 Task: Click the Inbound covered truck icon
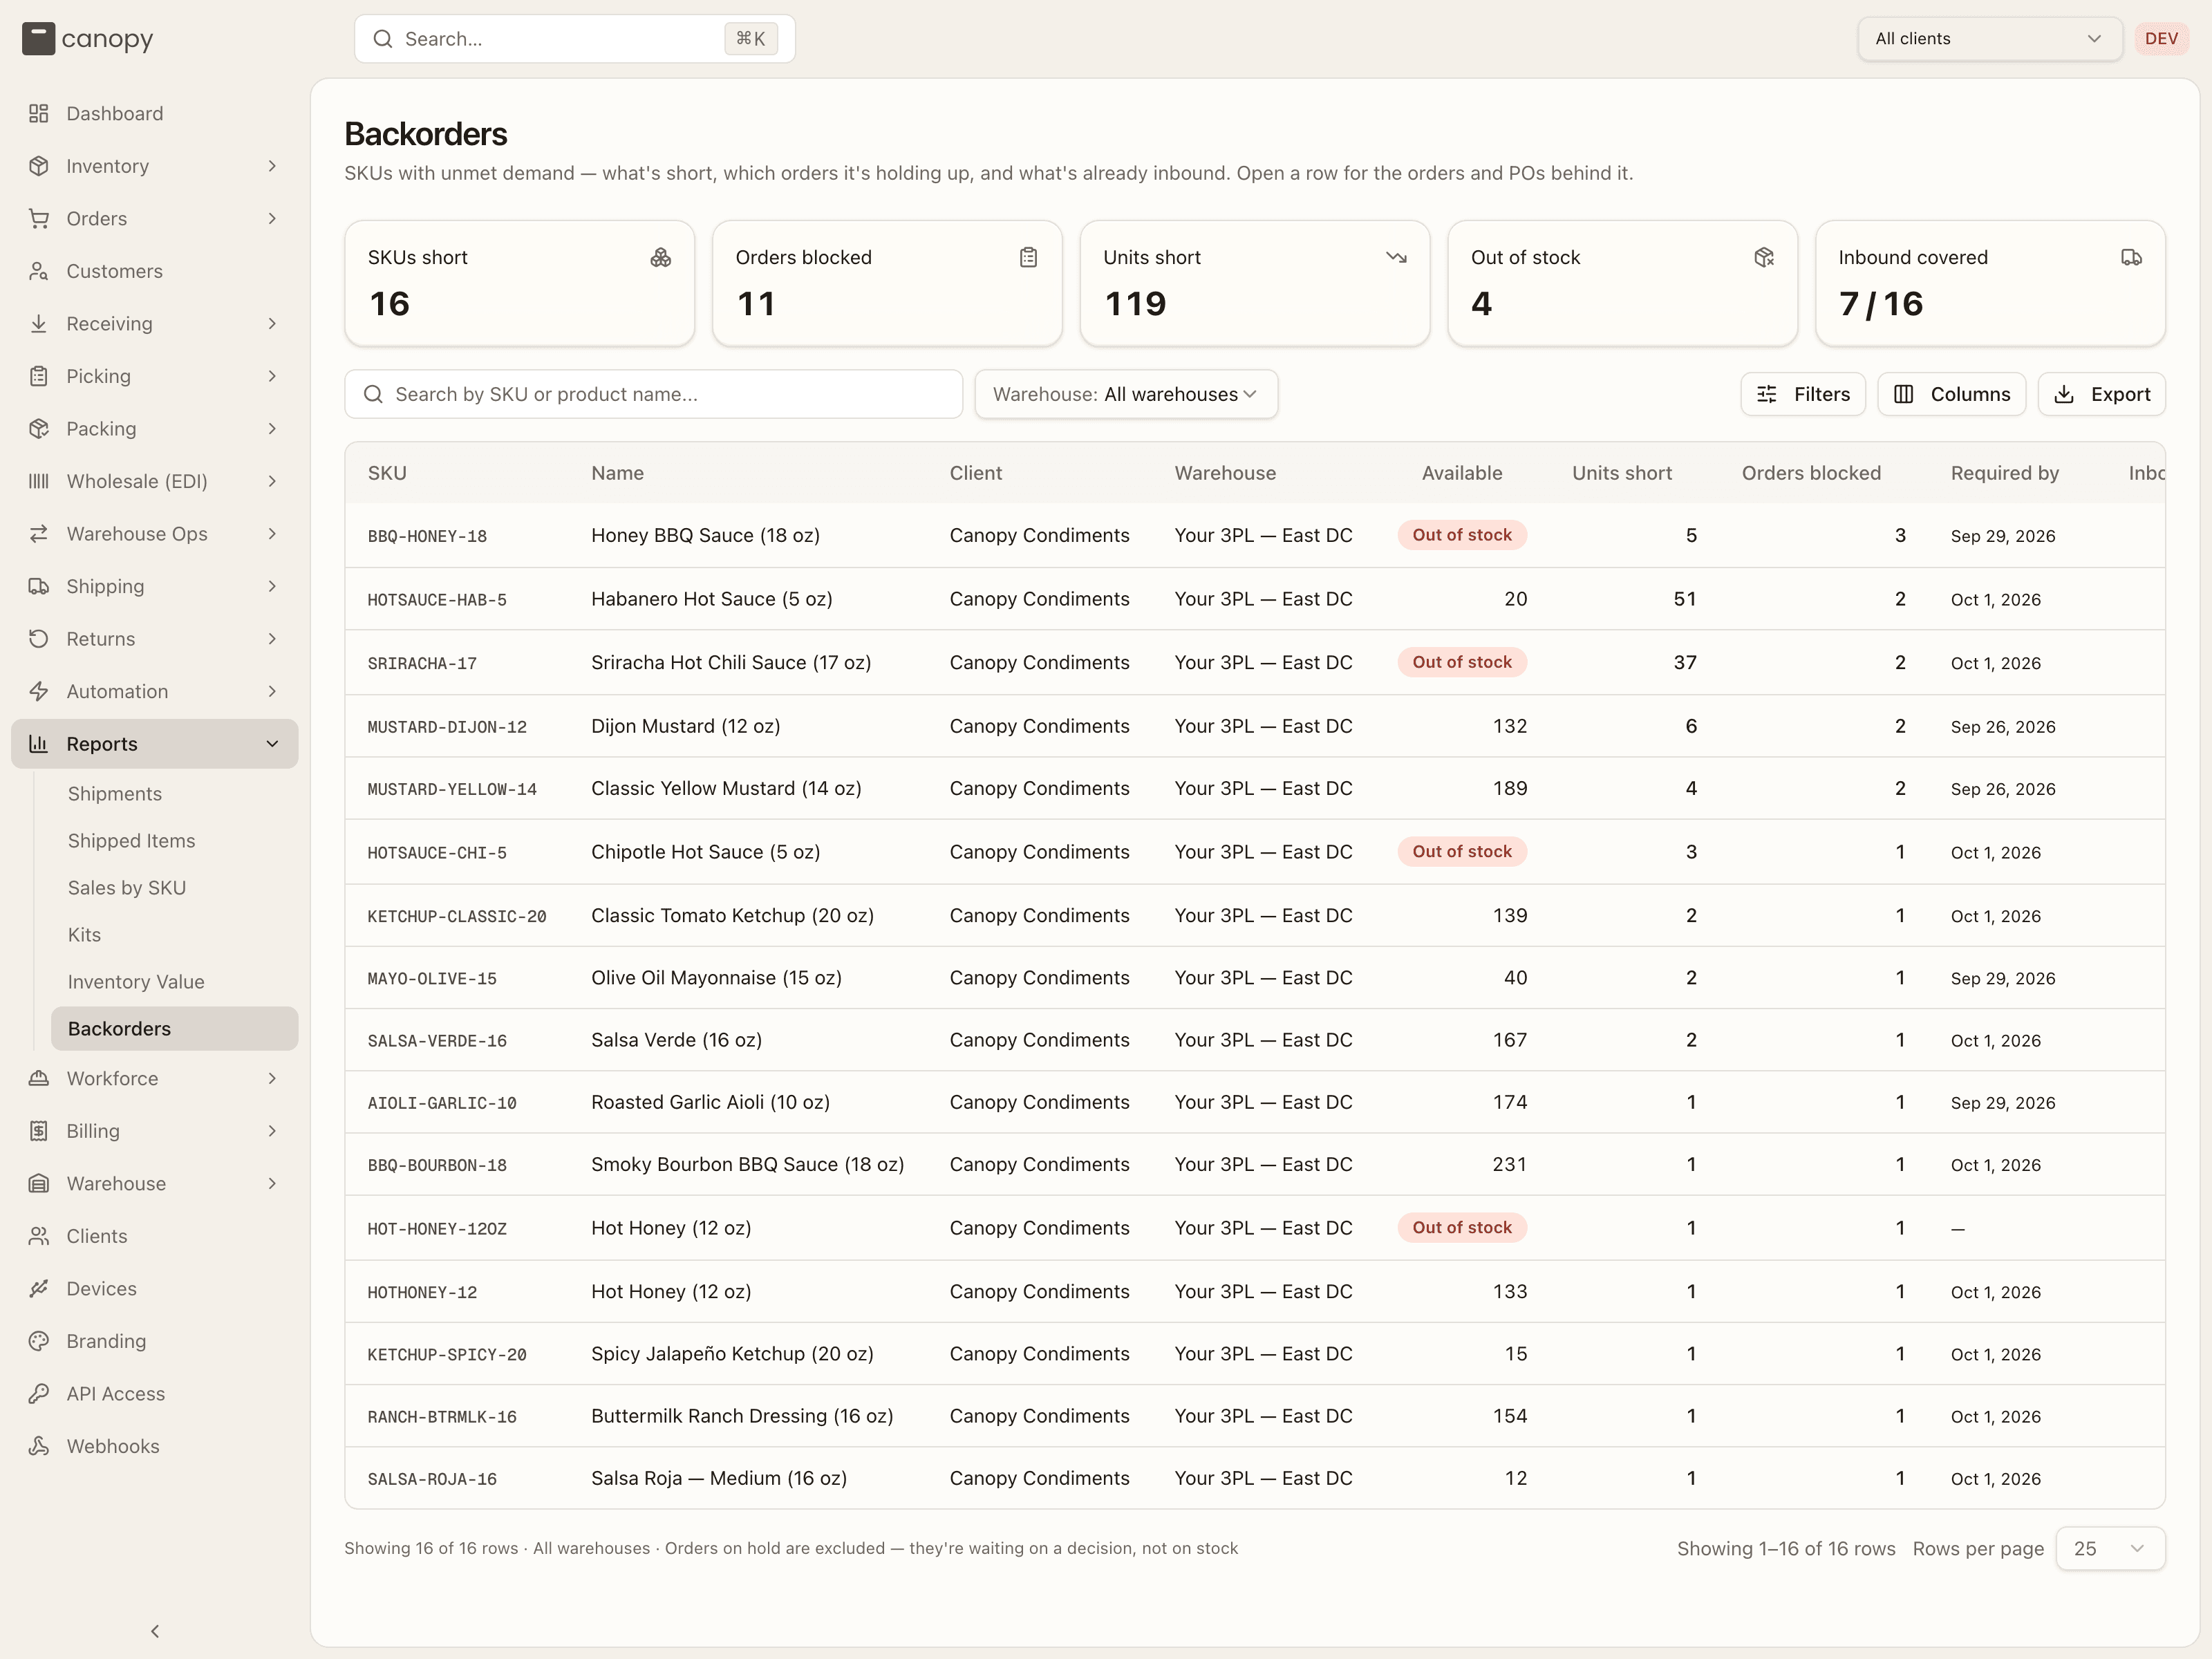coord(2131,258)
